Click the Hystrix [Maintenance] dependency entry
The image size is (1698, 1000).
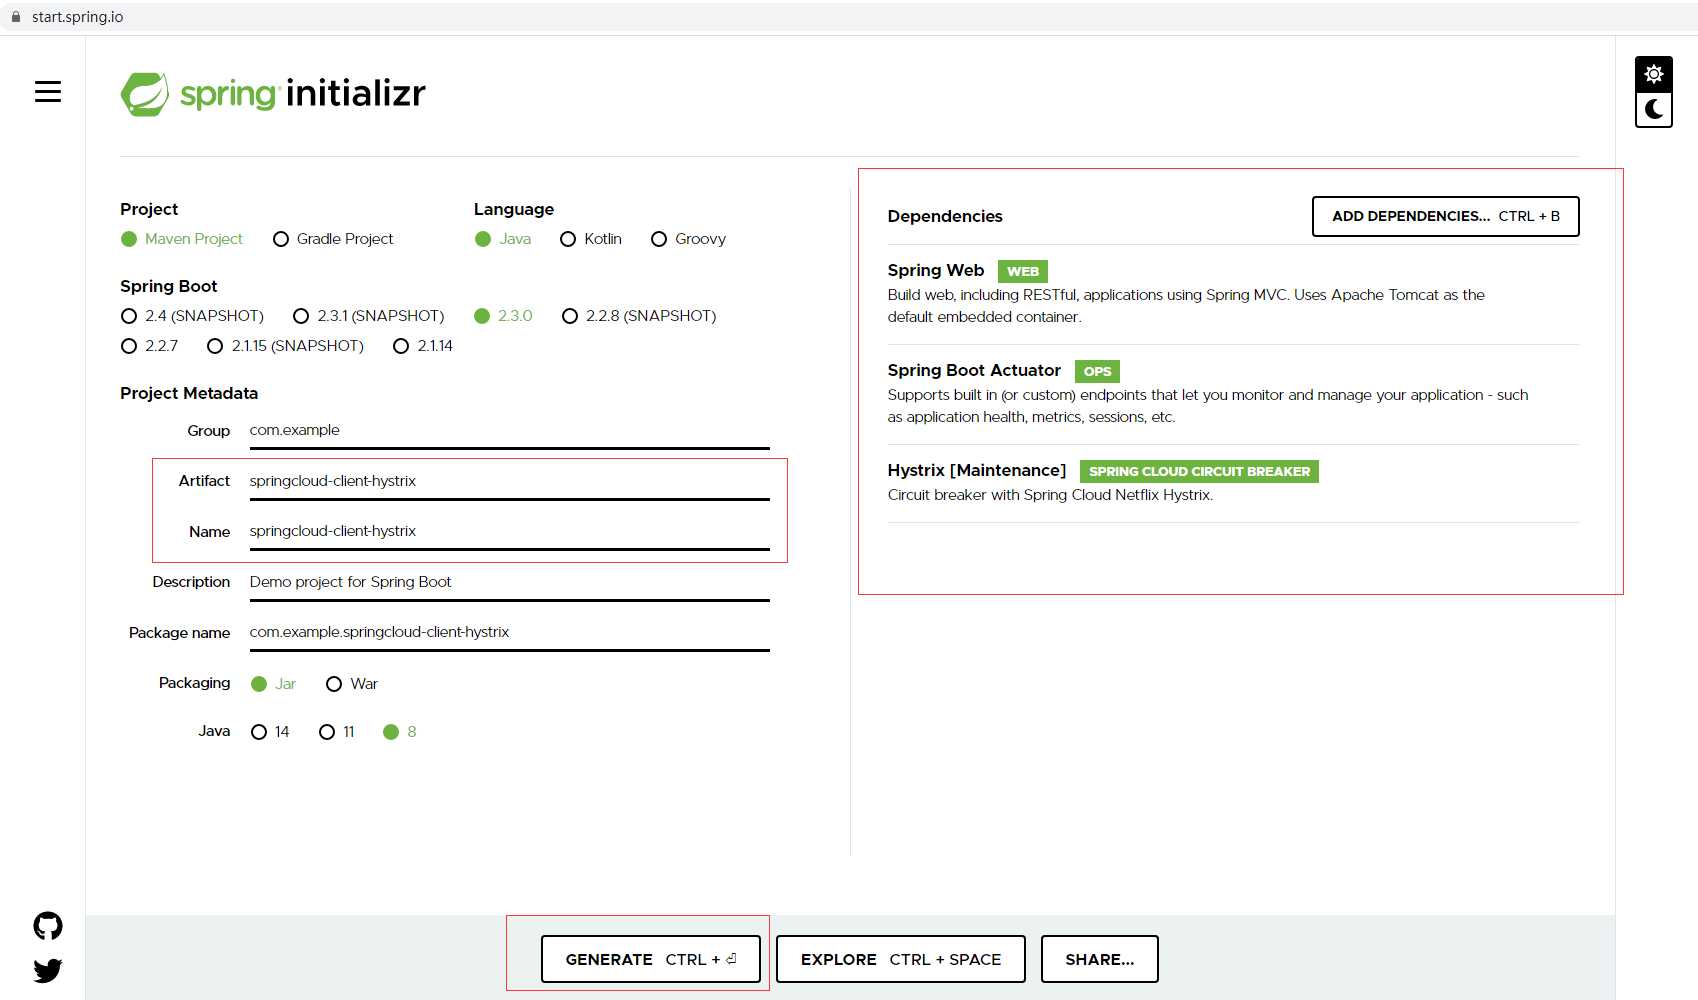pos(1233,482)
